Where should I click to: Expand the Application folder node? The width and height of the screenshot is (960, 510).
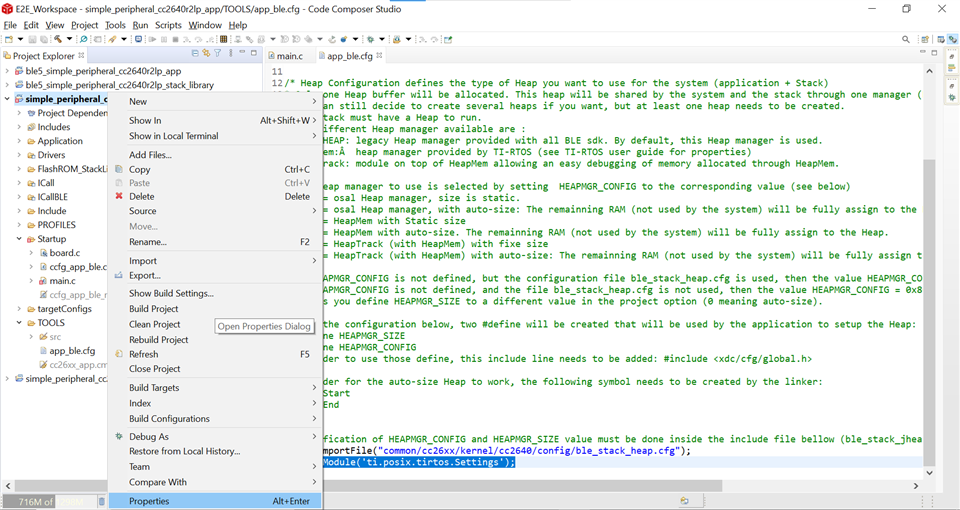[x=19, y=141]
